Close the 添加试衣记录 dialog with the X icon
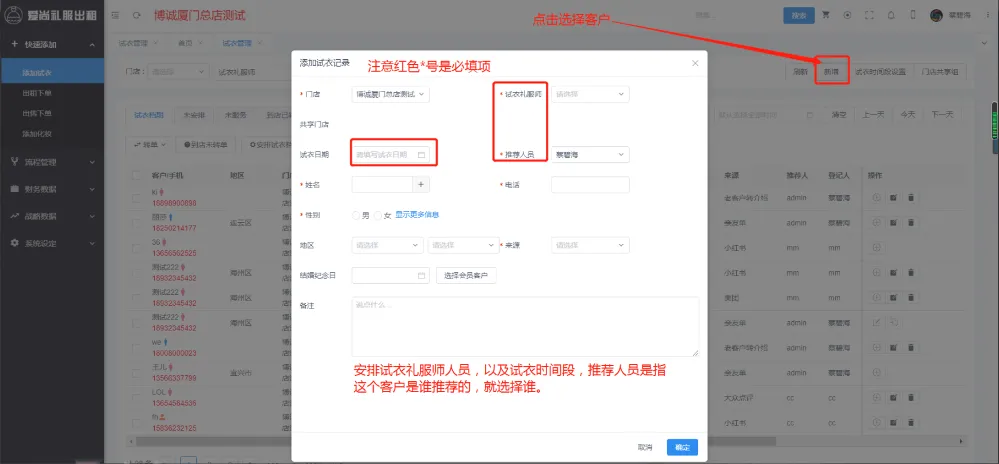Screen dimensions: 999x464 pos(695,63)
